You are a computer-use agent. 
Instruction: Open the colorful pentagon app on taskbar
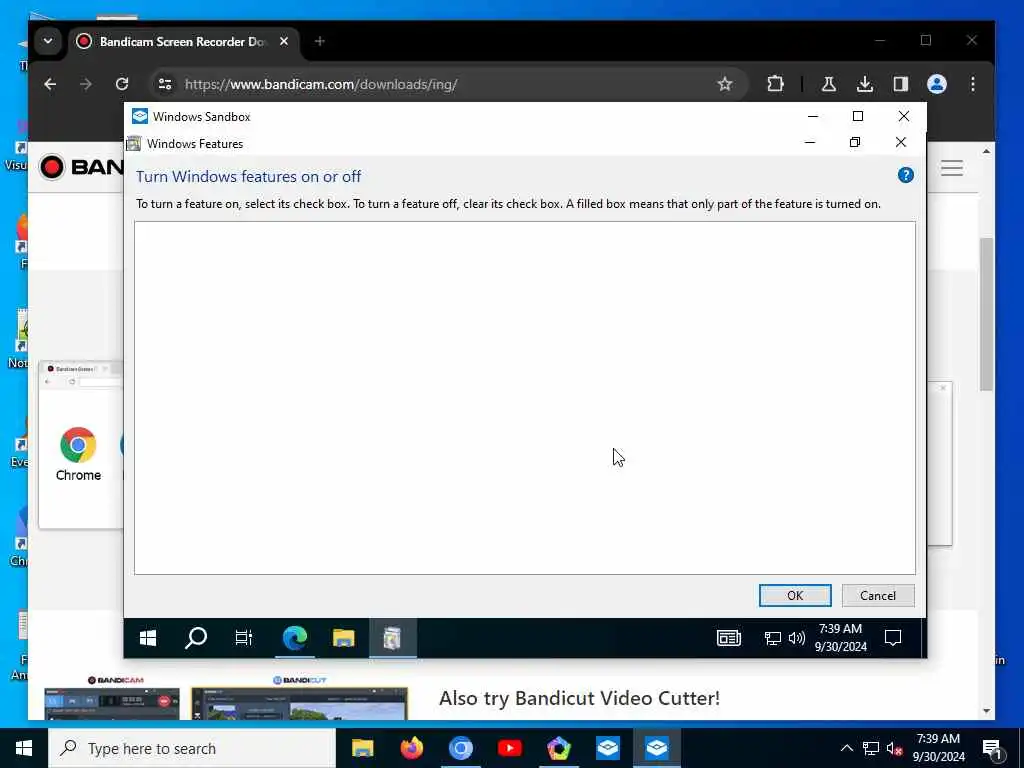[x=558, y=748]
